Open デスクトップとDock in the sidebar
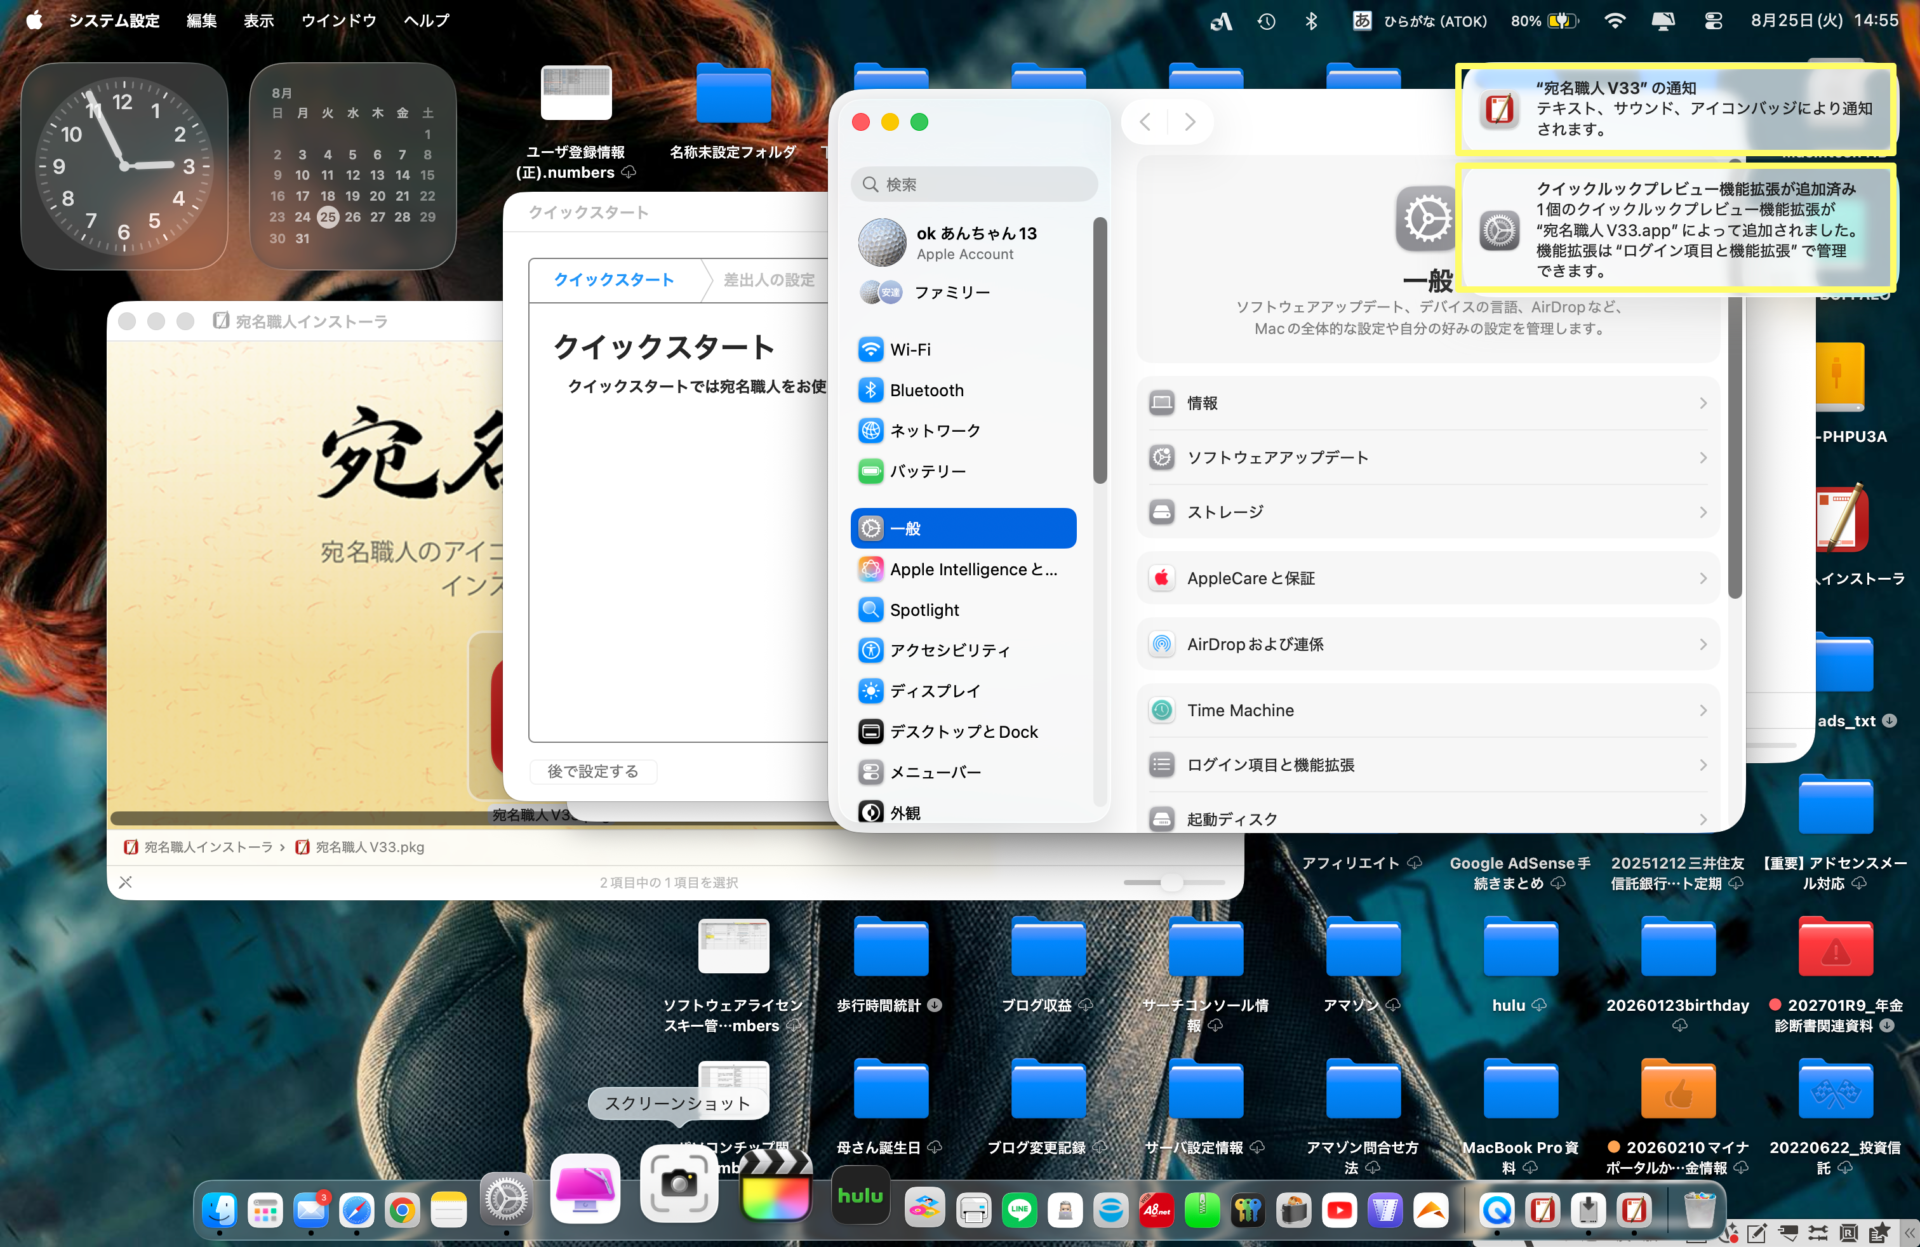 point(963,732)
